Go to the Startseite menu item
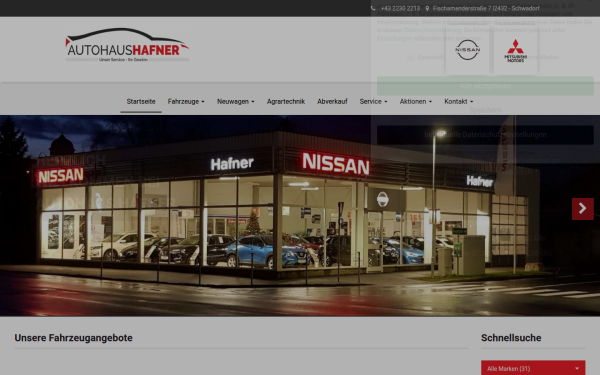Screen dimensions: 600x375 click(141, 101)
